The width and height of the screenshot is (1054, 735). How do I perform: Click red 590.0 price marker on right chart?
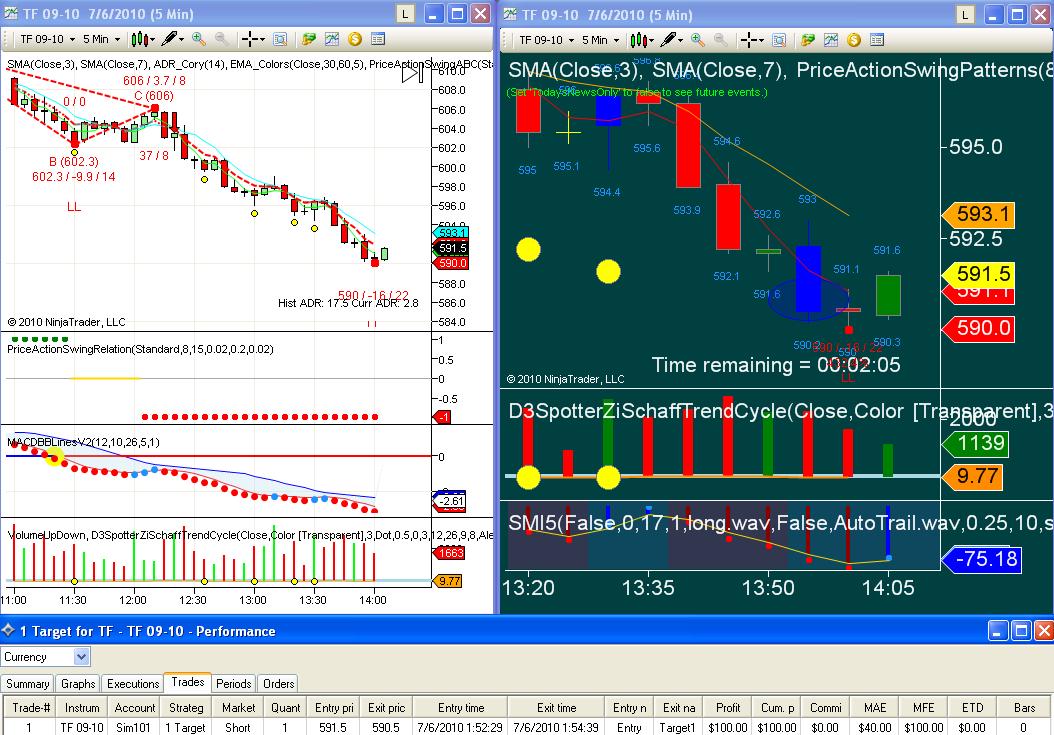point(979,328)
